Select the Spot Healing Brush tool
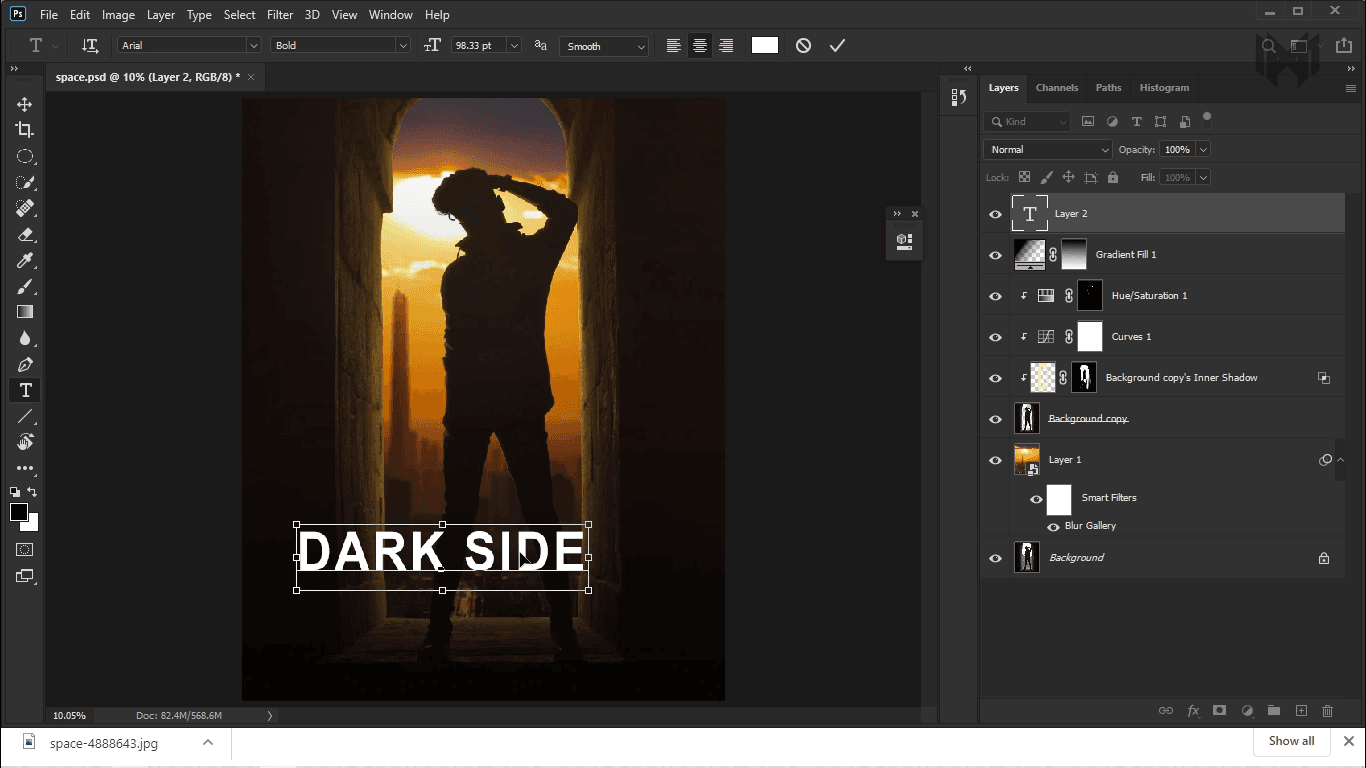The height and width of the screenshot is (768, 1366). point(25,208)
